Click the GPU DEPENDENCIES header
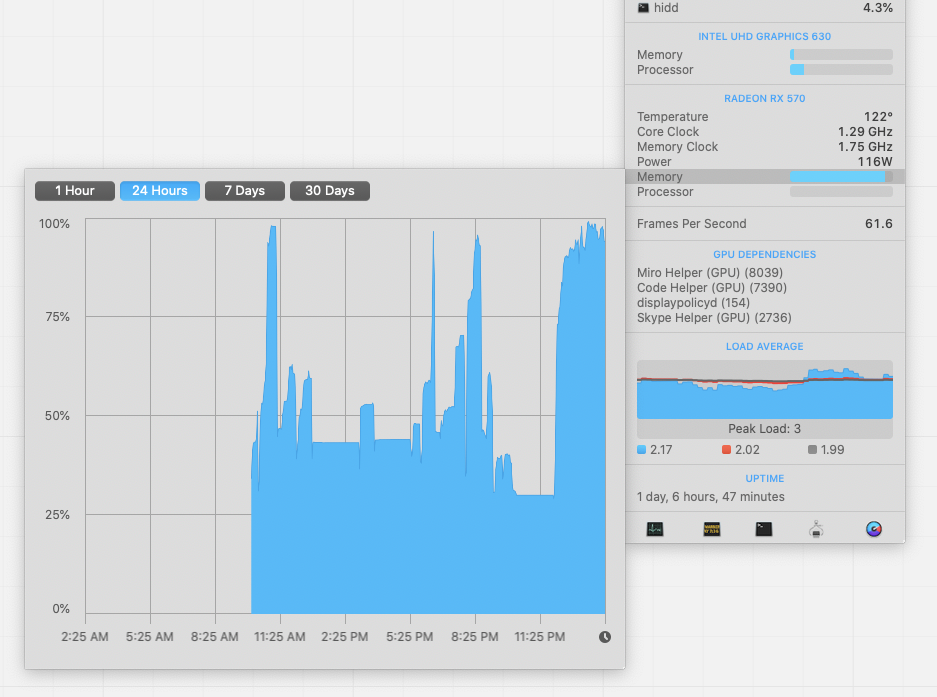The image size is (937, 697). point(764,254)
